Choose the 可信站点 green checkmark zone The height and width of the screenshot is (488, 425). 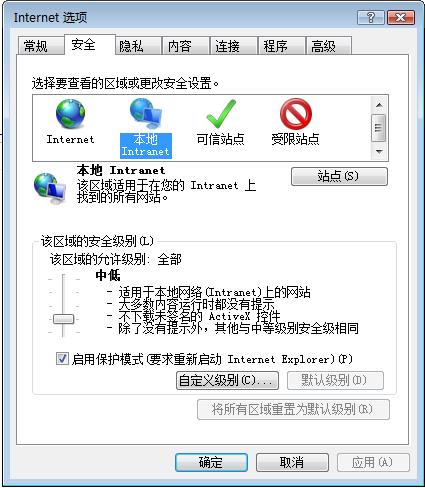[x=221, y=114]
